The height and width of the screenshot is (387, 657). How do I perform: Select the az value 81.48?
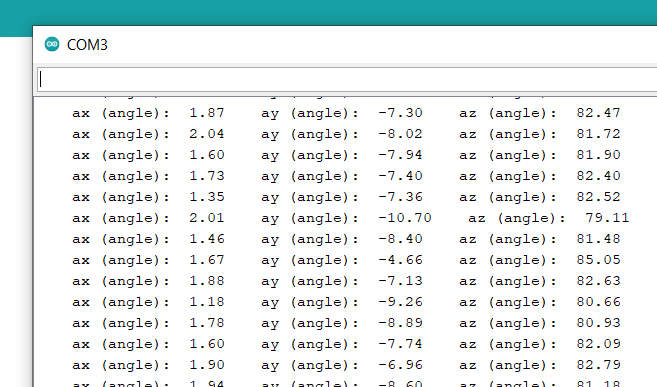tap(598, 239)
